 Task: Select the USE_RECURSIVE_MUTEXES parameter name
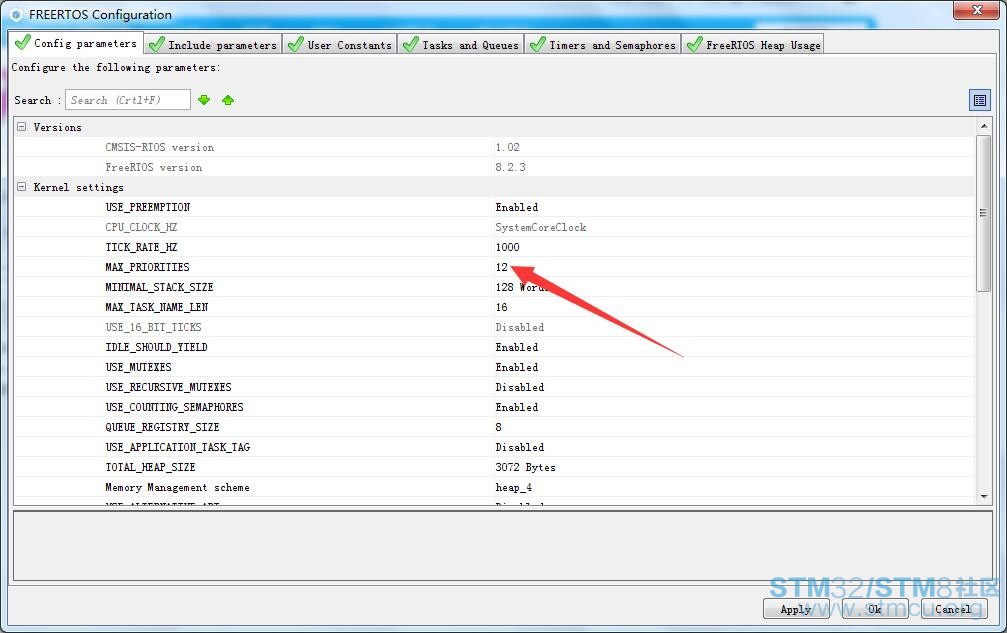(x=168, y=386)
